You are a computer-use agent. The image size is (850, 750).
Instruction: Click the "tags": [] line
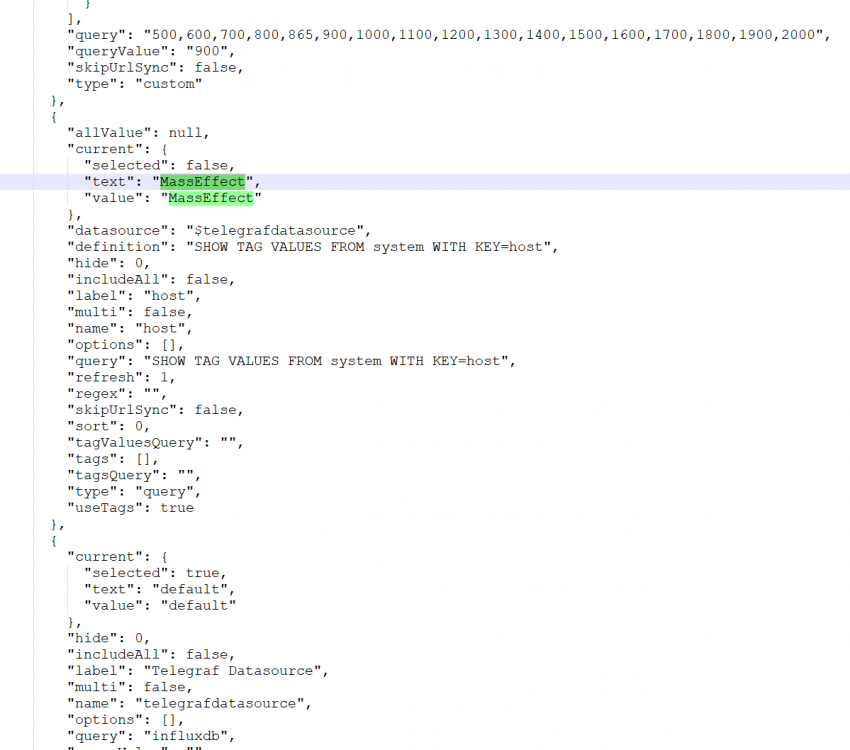[112, 459]
